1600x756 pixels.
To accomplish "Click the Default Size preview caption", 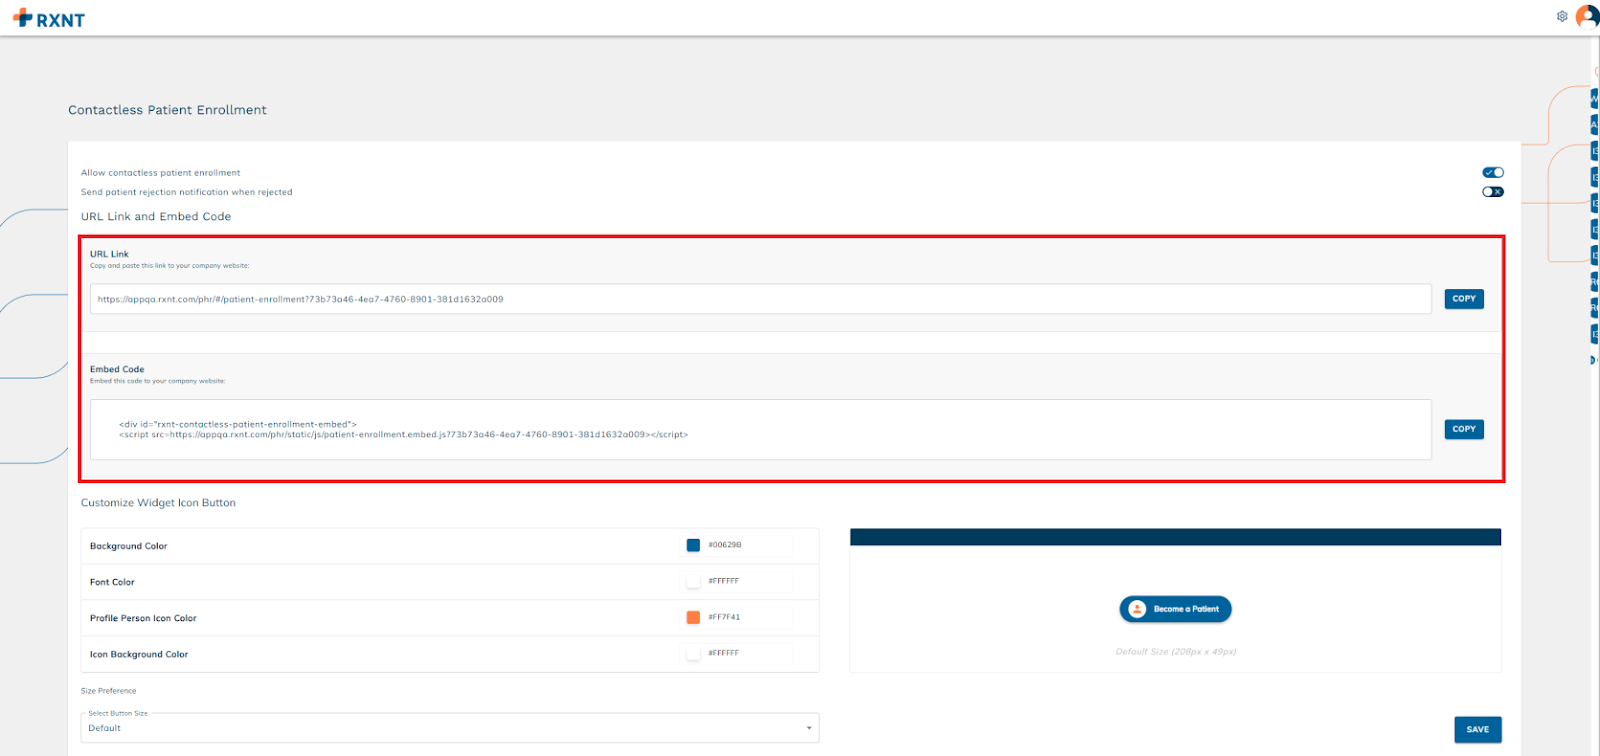I will (x=1176, y=652).
